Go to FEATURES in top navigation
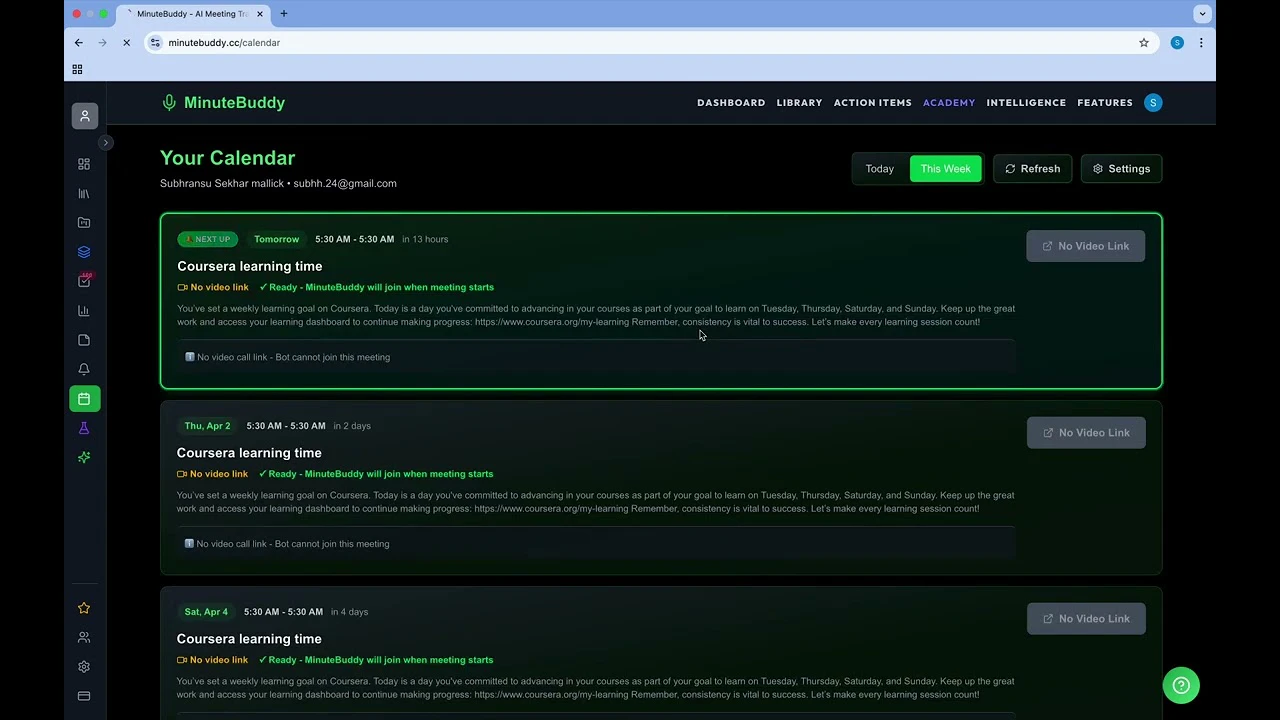Image resolution: width=1280 pixels, height=720 pixels. [1105, 102]
